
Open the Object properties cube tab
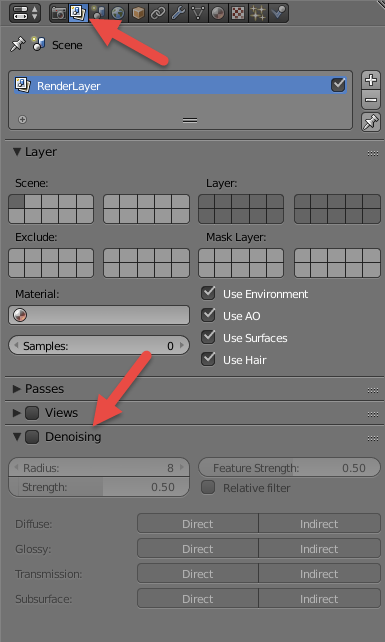tap(138, 13)
